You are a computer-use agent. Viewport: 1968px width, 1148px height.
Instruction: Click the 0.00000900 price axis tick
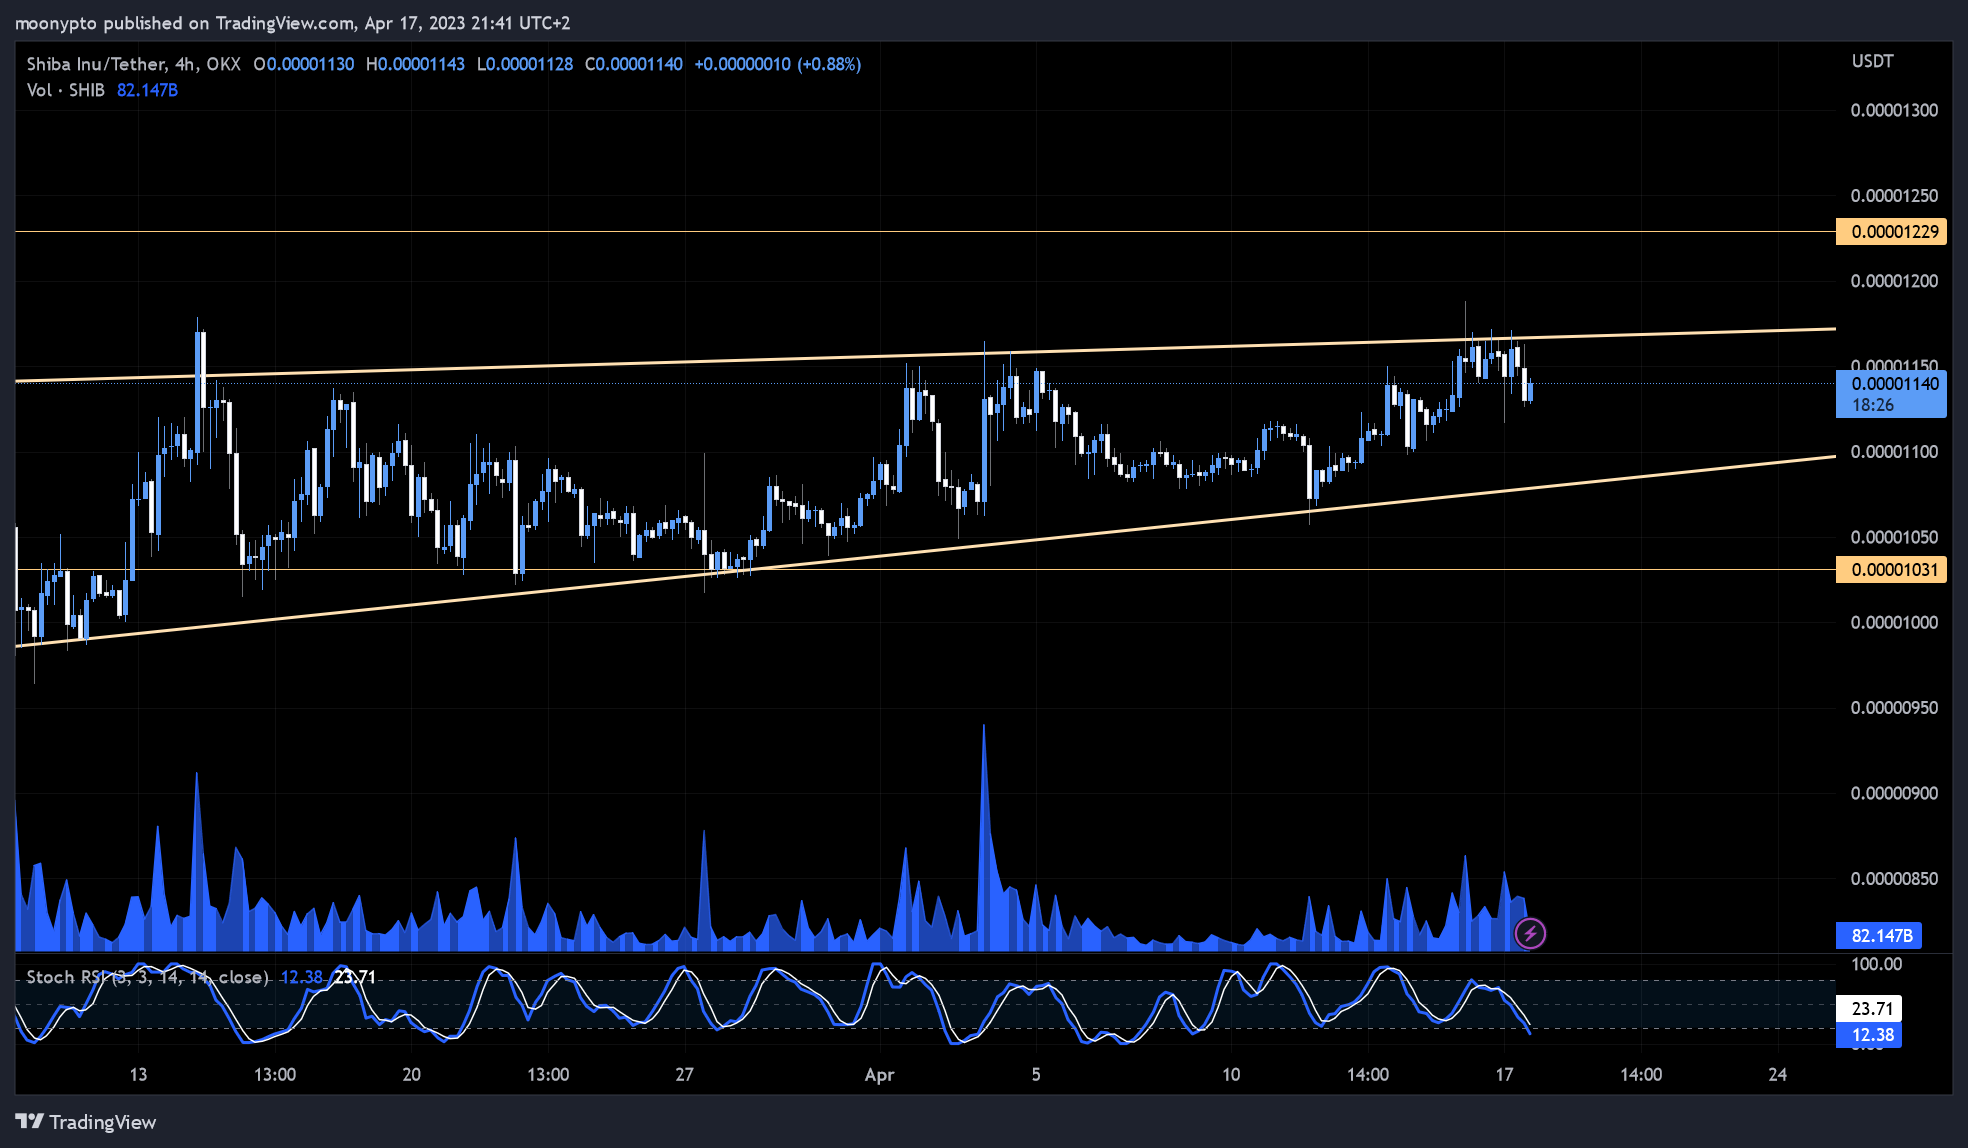pos(1894,793)
